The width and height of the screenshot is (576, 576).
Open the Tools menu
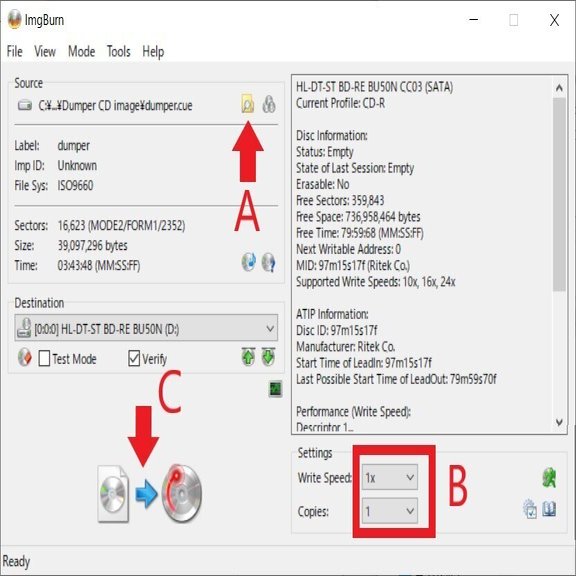pyautogui.click(x=119, y=51)
